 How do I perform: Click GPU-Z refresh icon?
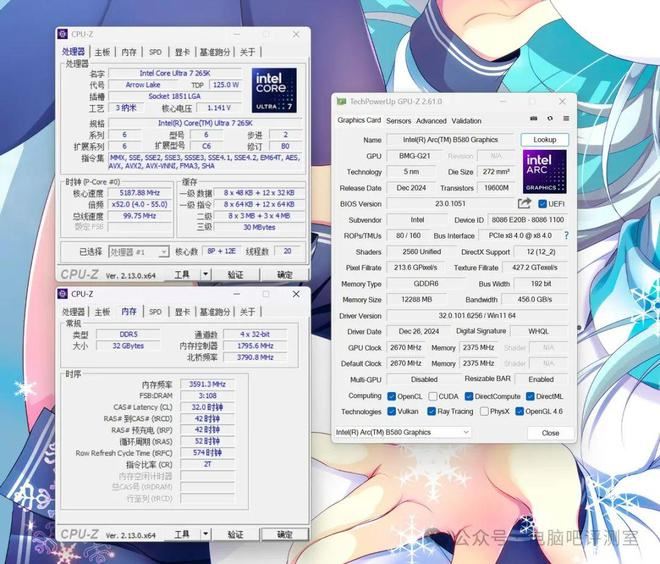point(550,119)
